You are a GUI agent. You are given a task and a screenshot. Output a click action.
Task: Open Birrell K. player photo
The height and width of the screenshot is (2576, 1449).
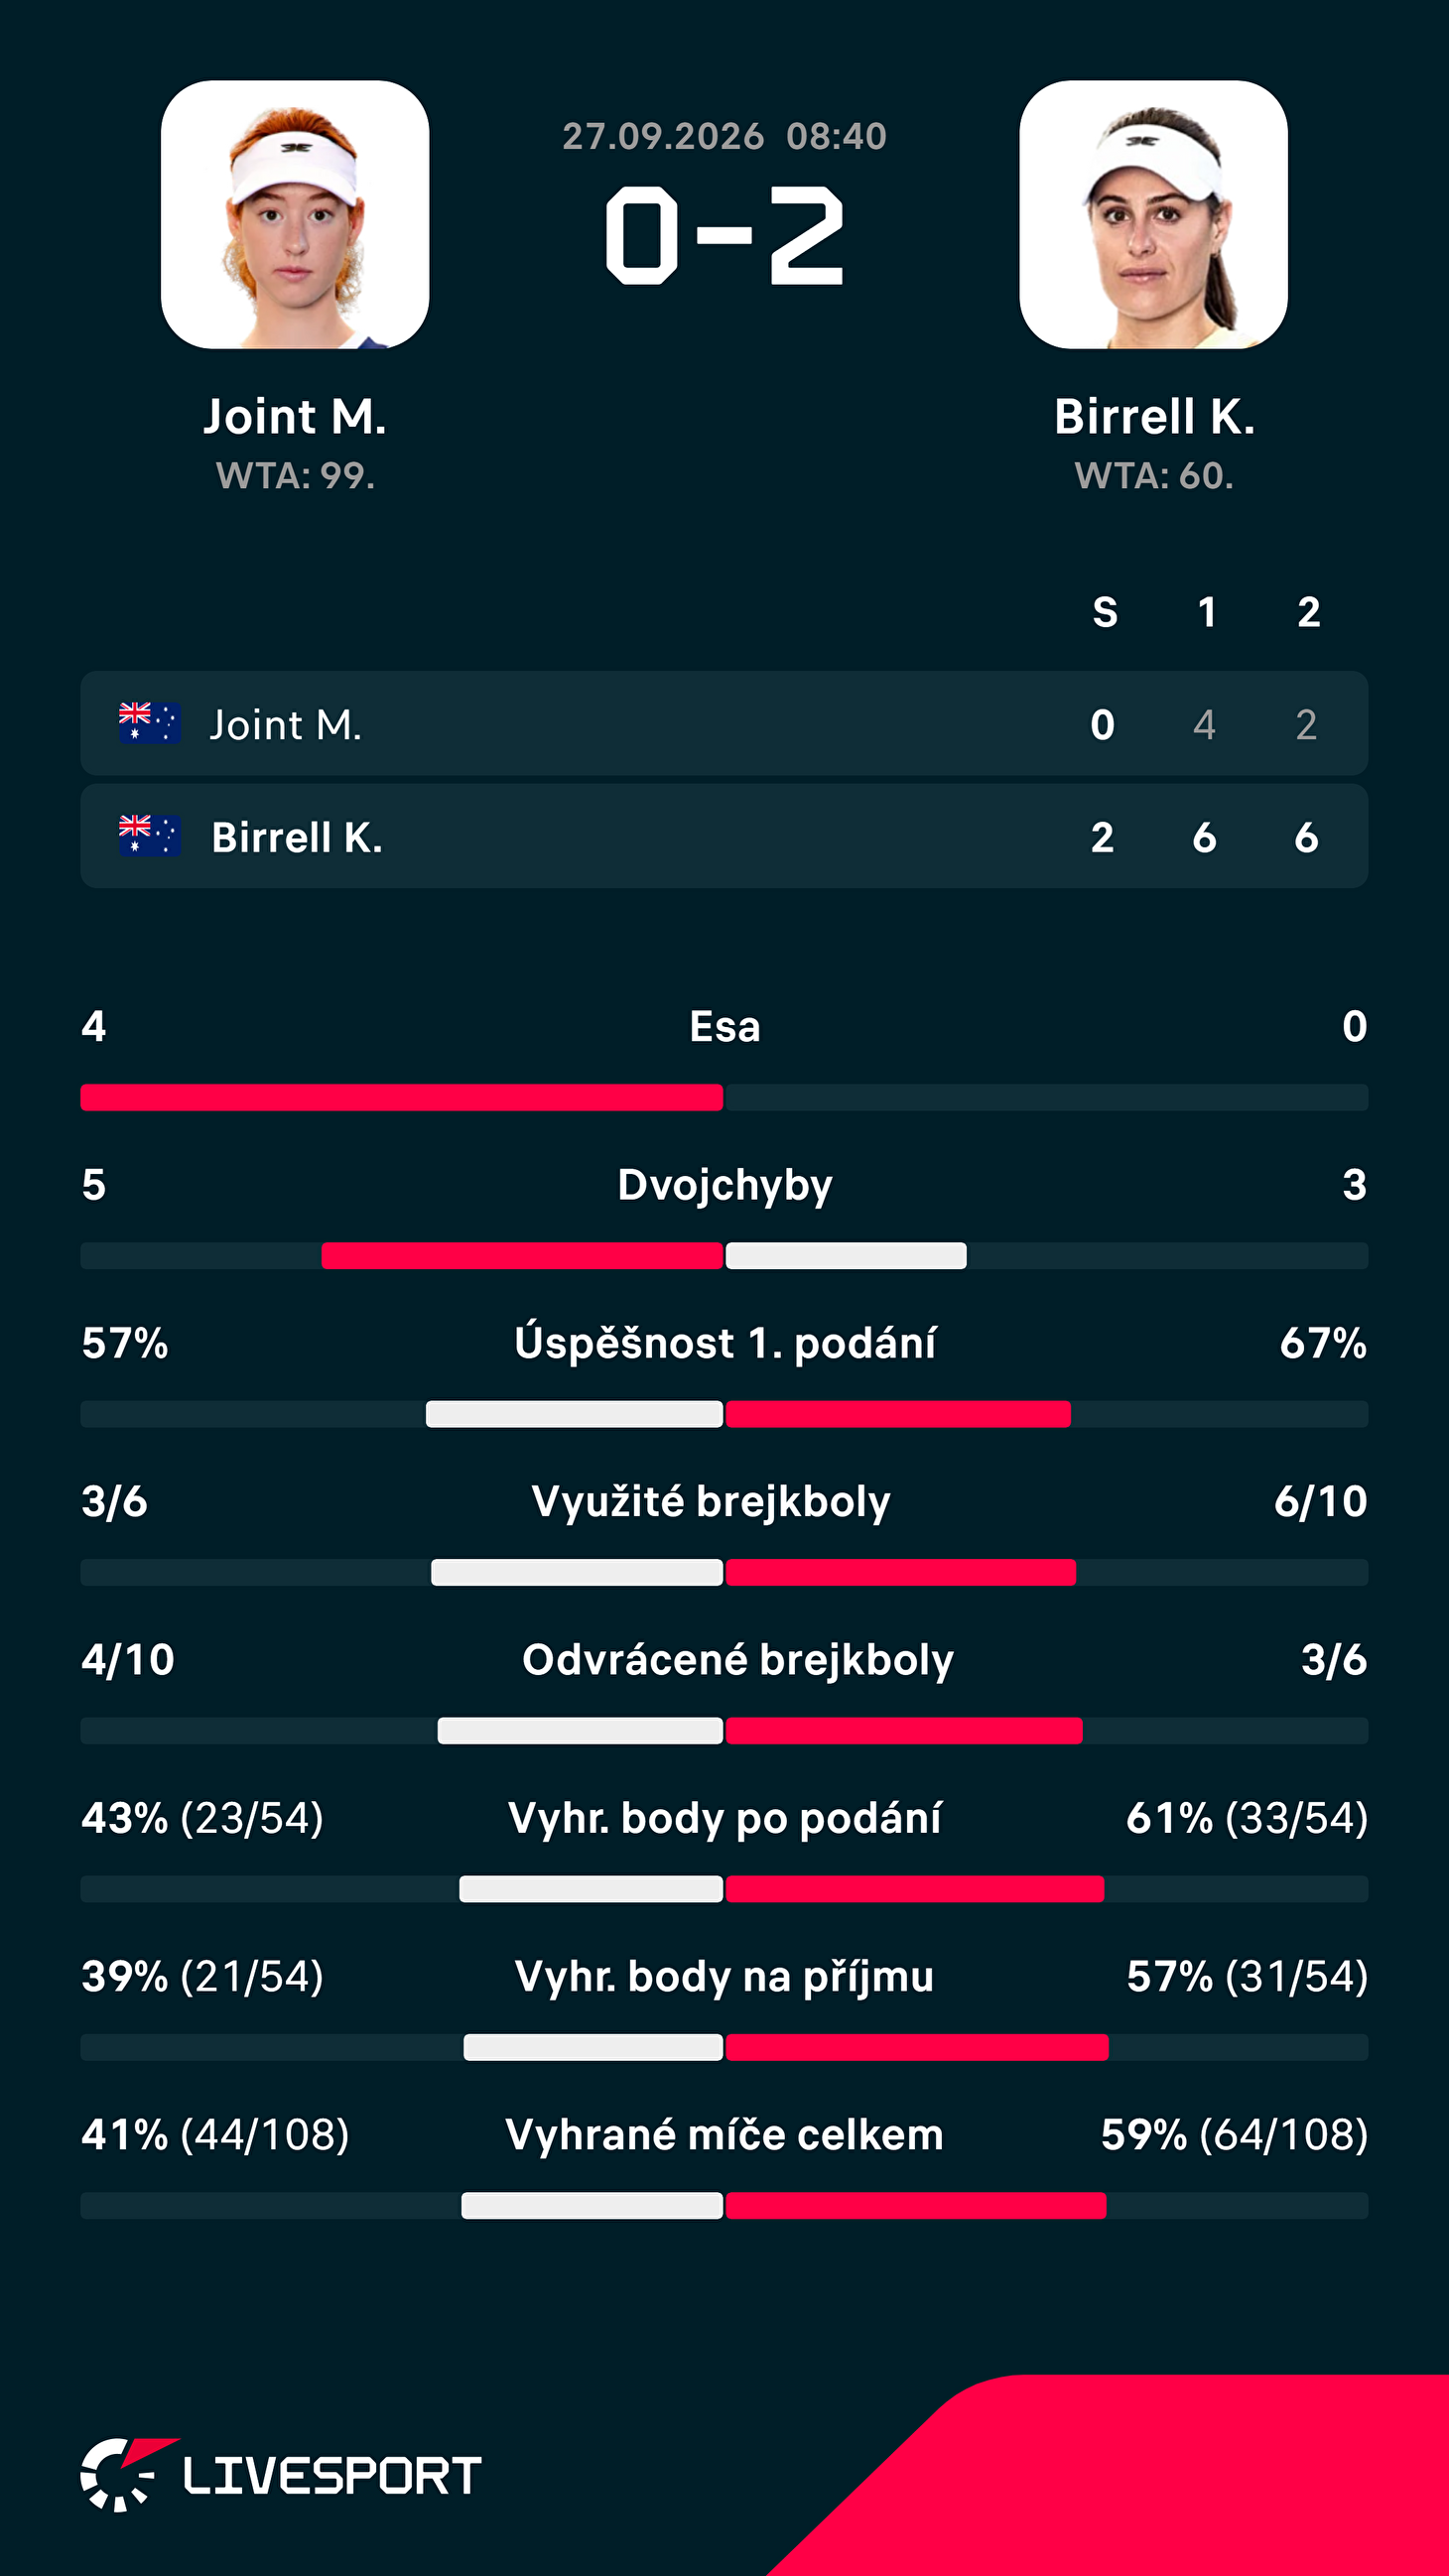click(1153, 215)
